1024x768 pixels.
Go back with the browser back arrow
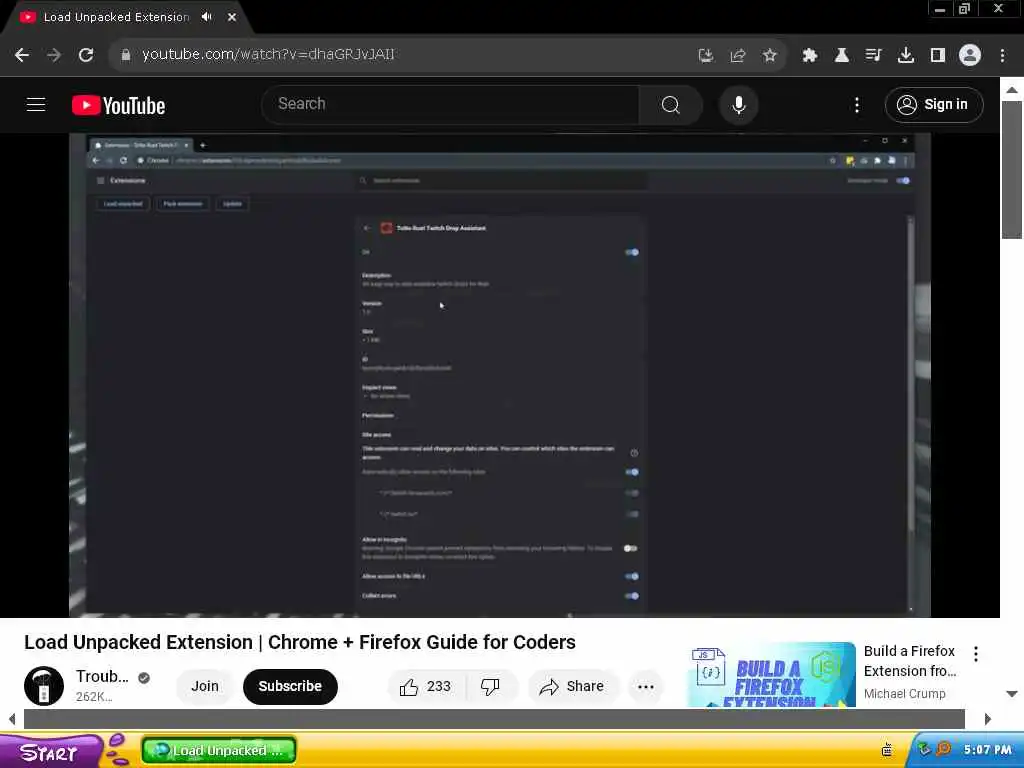point(22,55)
